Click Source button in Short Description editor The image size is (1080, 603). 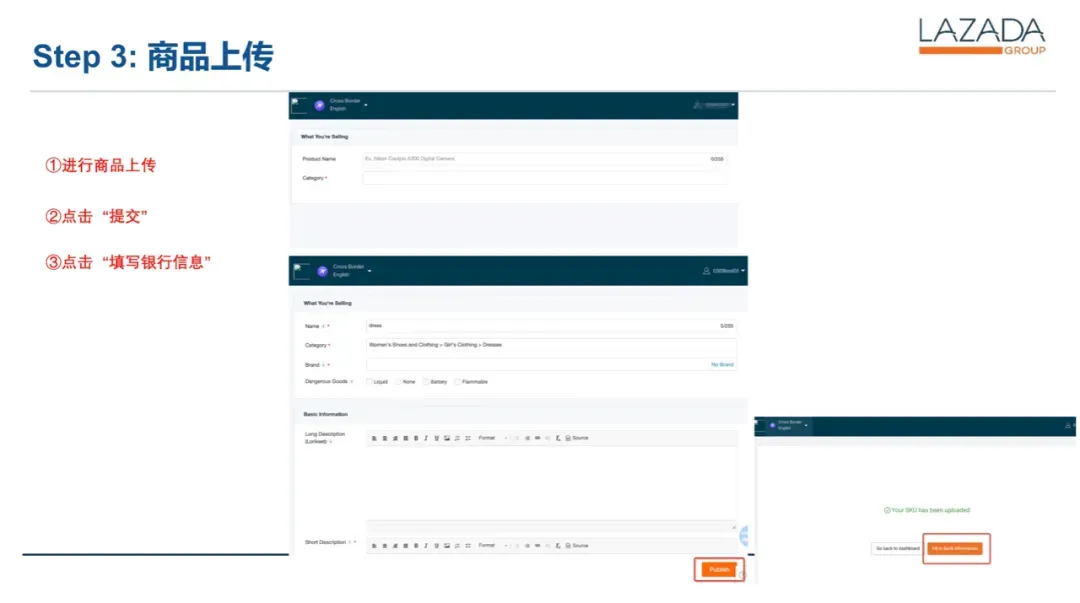[577, 546]
